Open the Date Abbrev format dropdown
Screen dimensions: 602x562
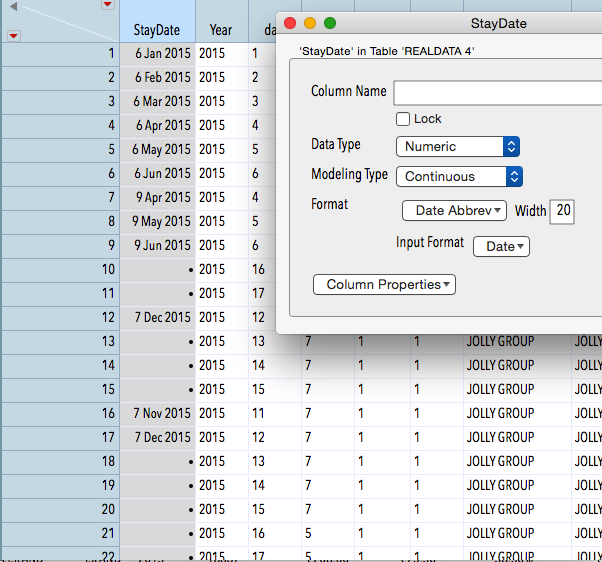pyautogui.click(x=454, y=210)
